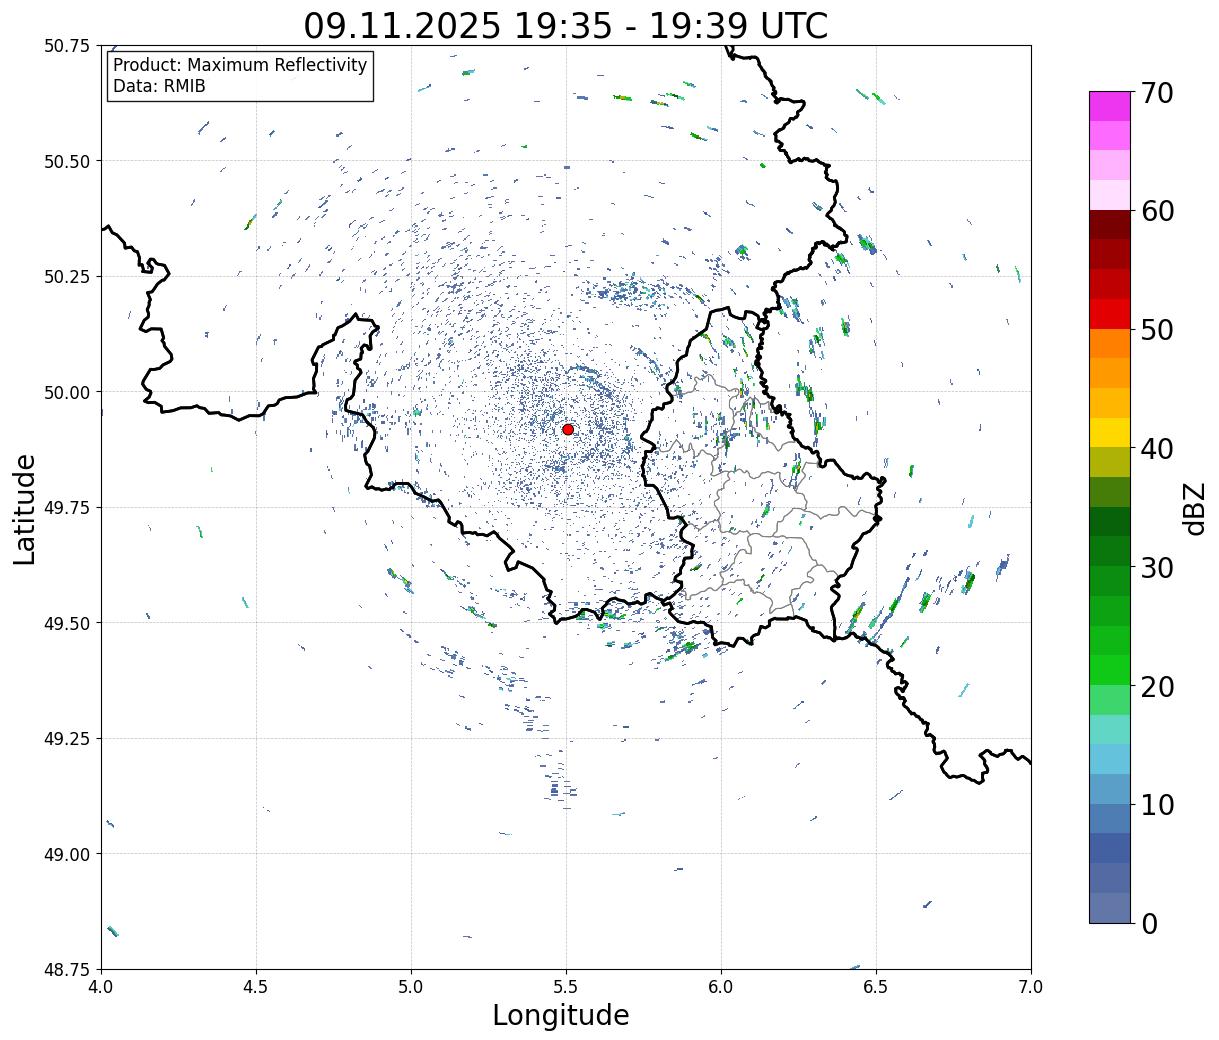Click latitude tick label '50.00'

tap(66, 392)
